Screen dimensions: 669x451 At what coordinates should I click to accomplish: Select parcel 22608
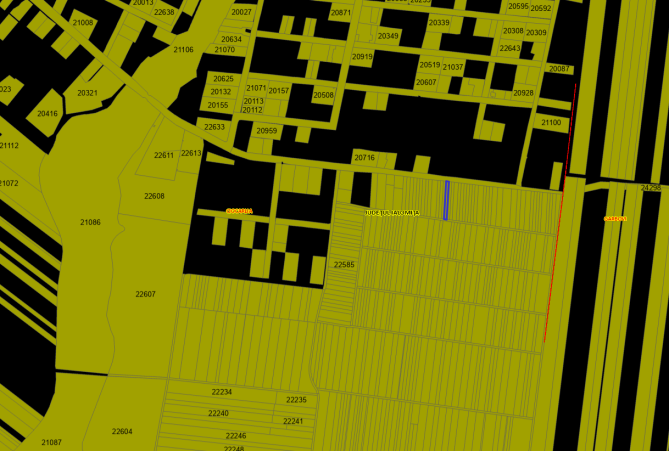coord(154,196)
